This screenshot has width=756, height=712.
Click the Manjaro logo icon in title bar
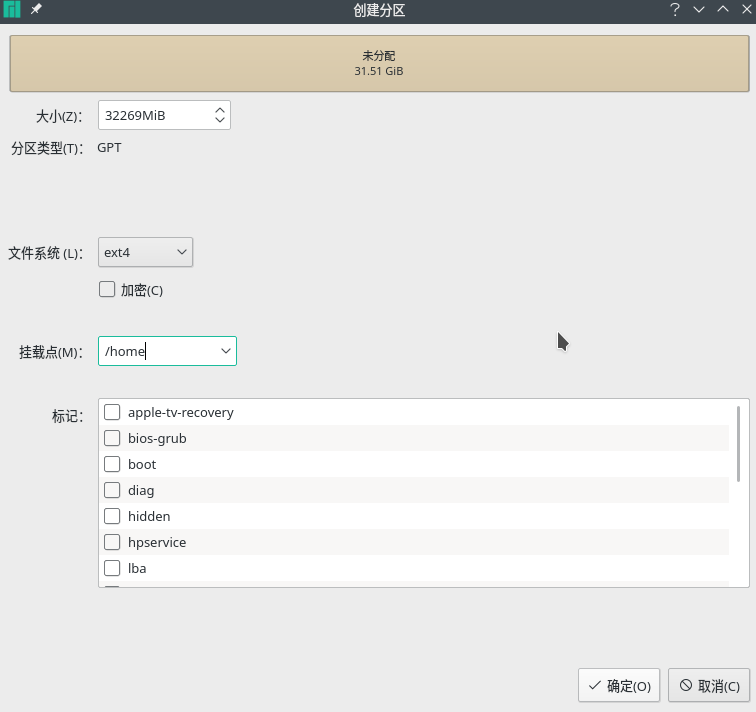(x=12, y=10)
